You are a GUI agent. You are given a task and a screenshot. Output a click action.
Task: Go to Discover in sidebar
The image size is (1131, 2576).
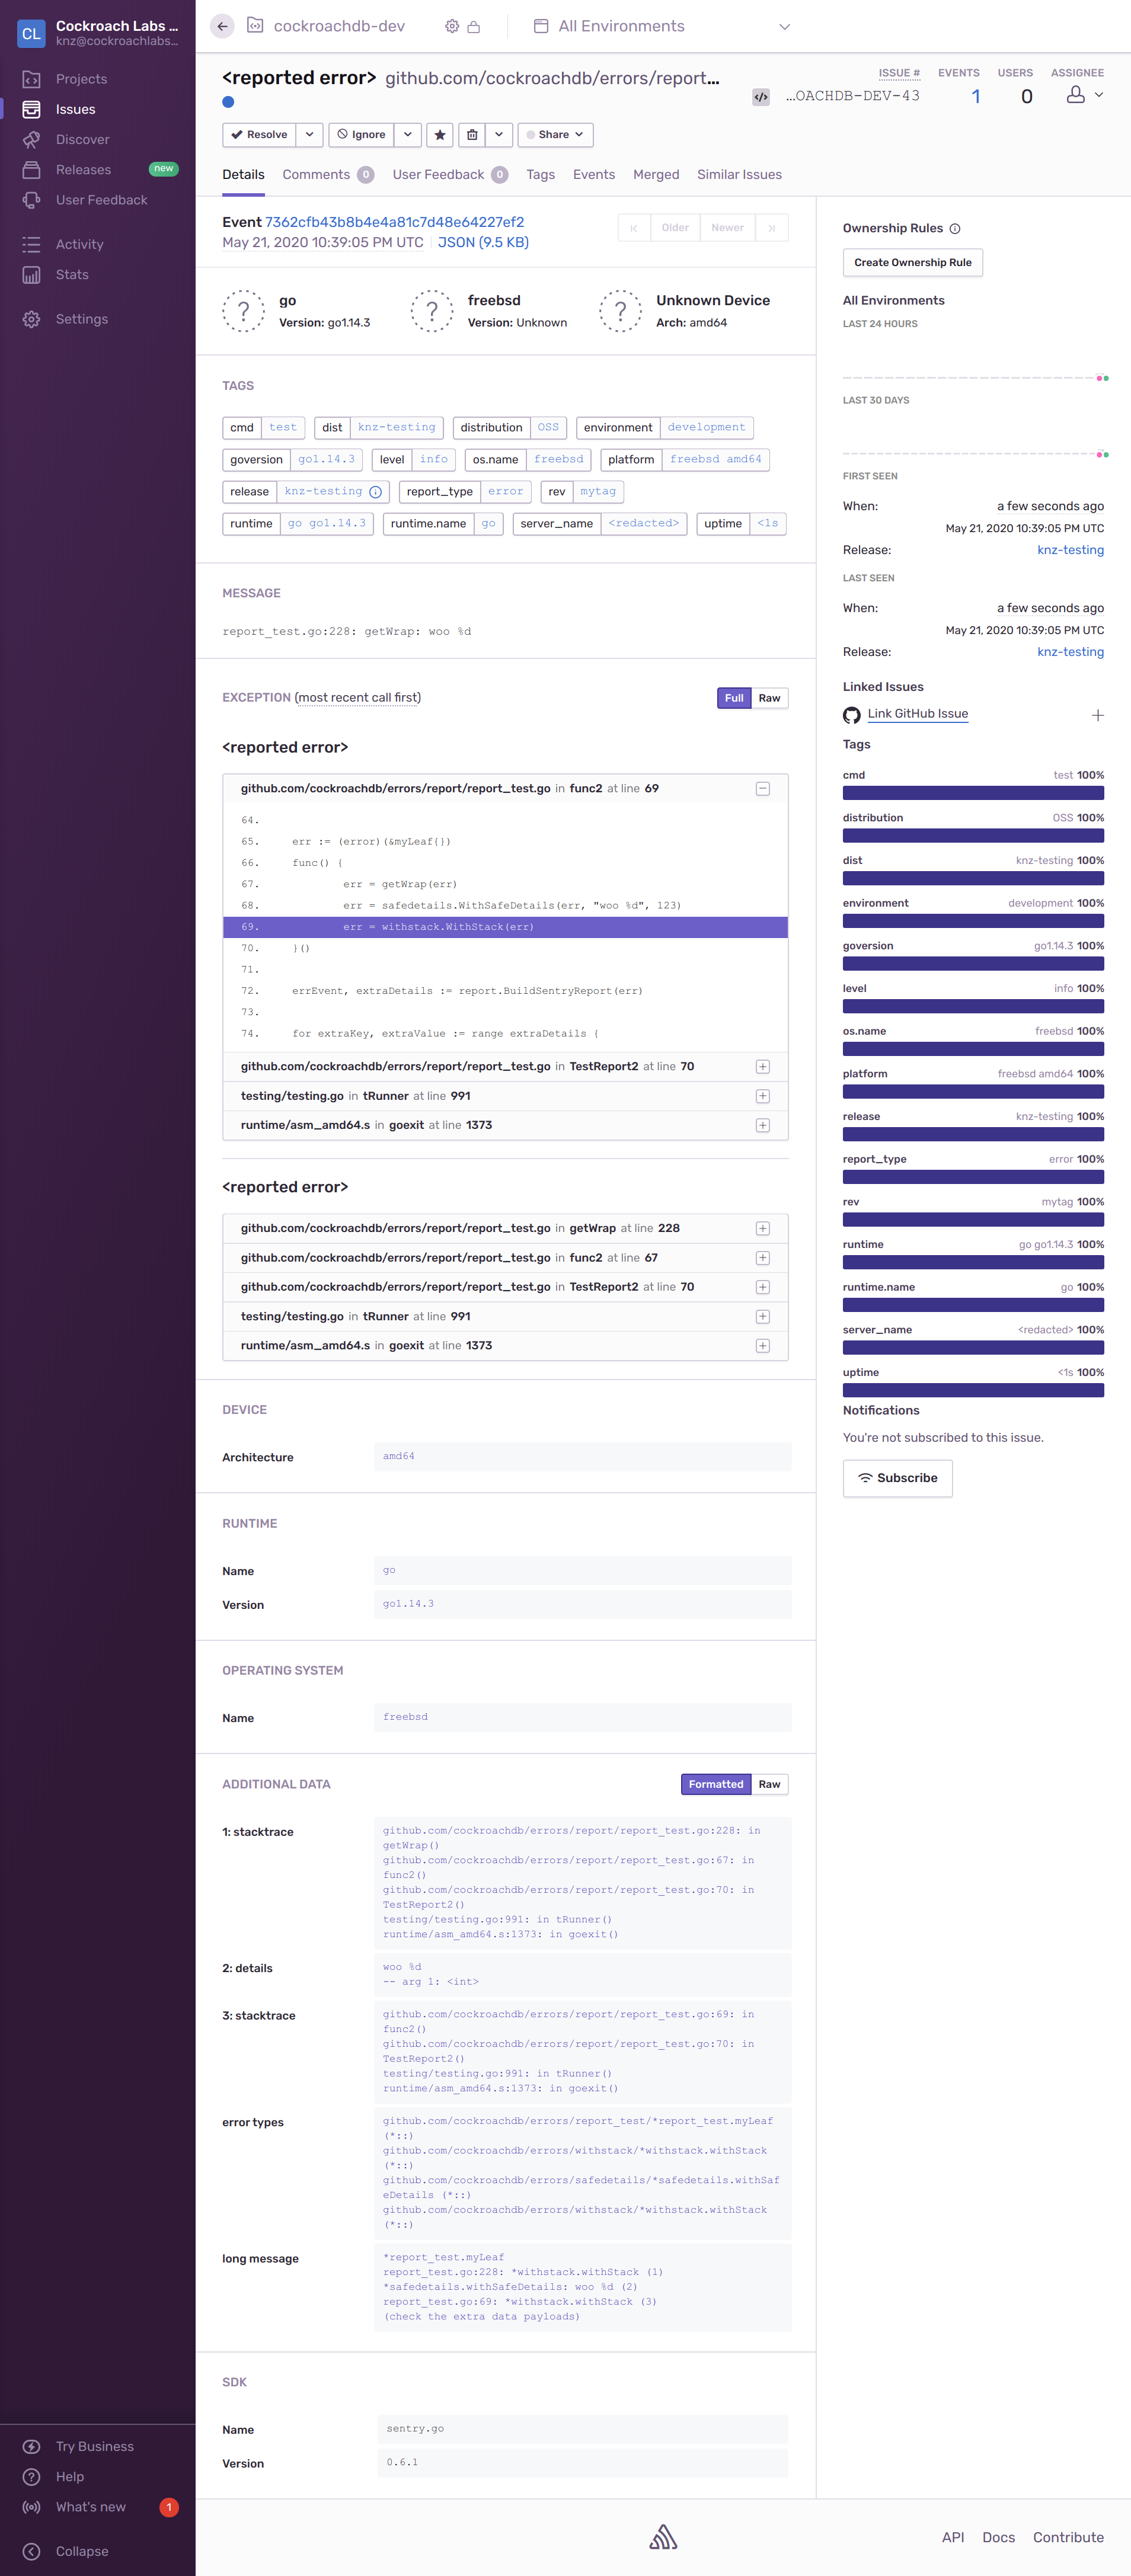click(82, 139)
